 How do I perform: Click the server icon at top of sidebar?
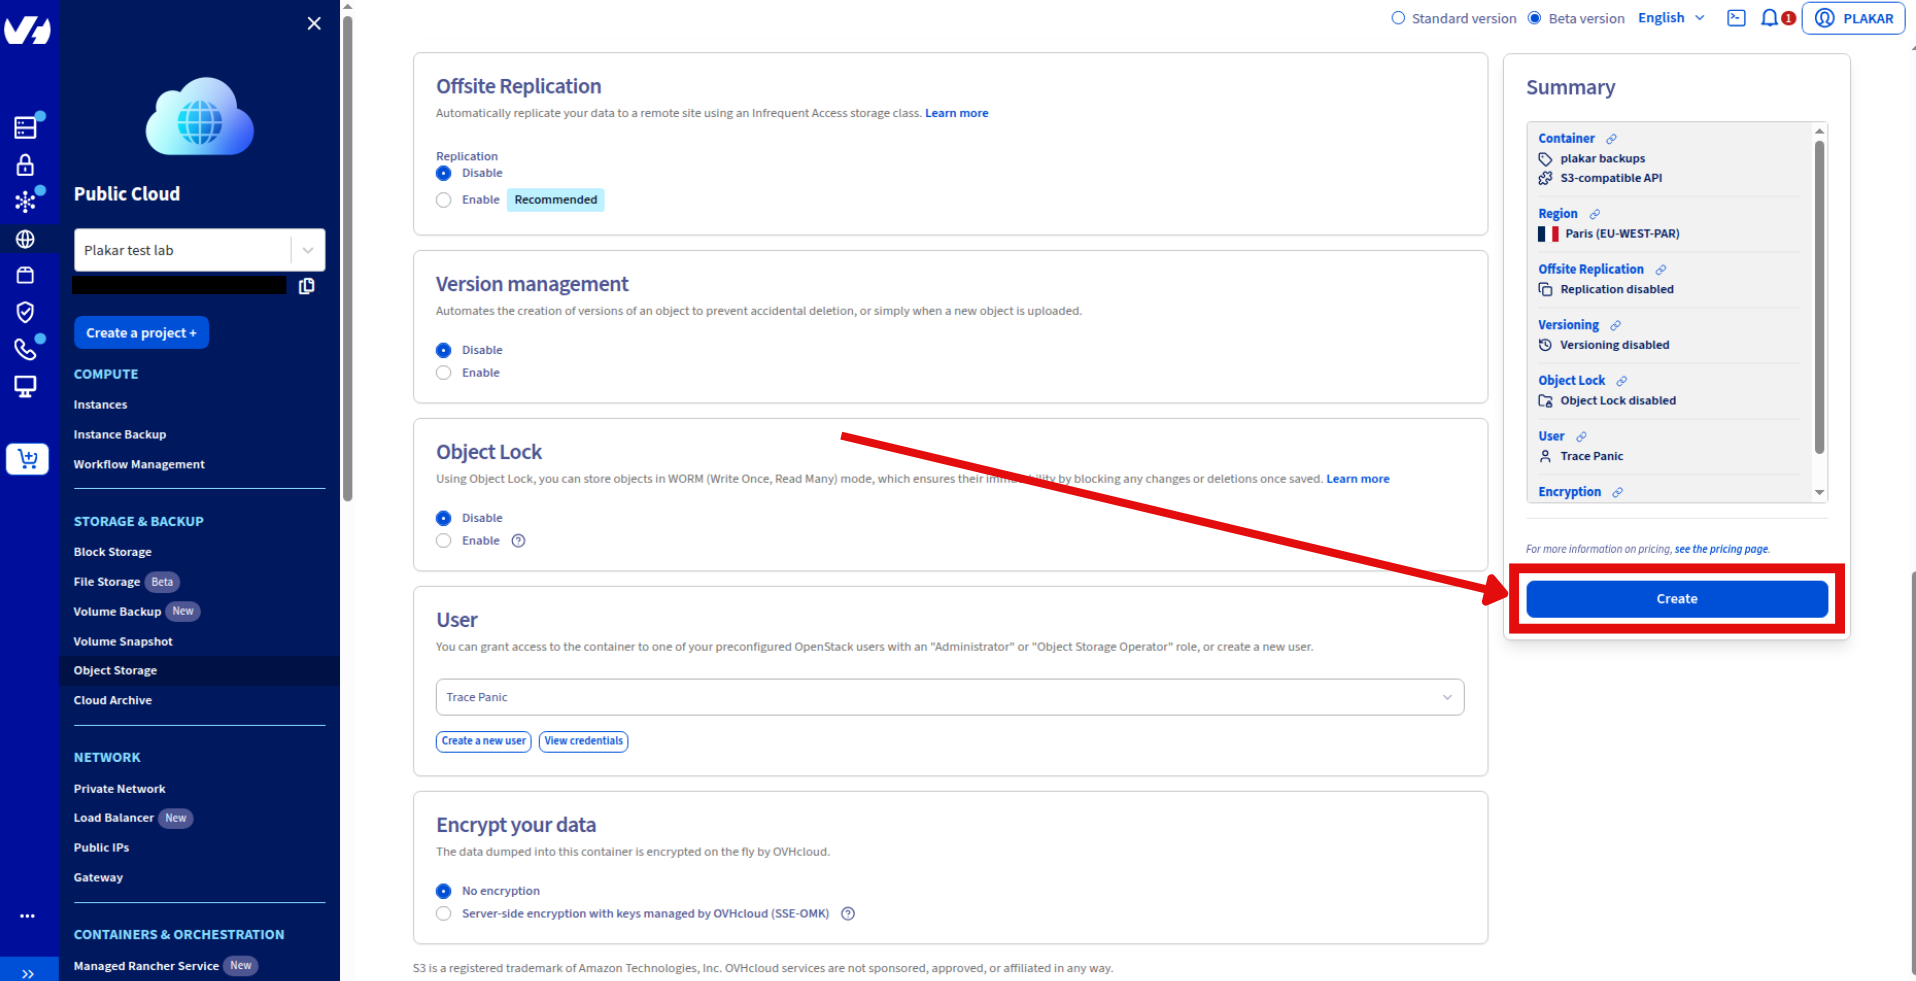(25, 126)
